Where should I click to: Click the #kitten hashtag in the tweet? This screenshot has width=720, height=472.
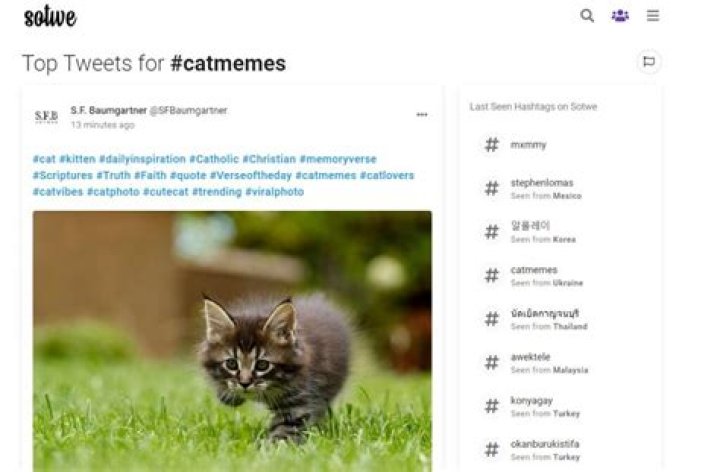click(x=76, y=159)
